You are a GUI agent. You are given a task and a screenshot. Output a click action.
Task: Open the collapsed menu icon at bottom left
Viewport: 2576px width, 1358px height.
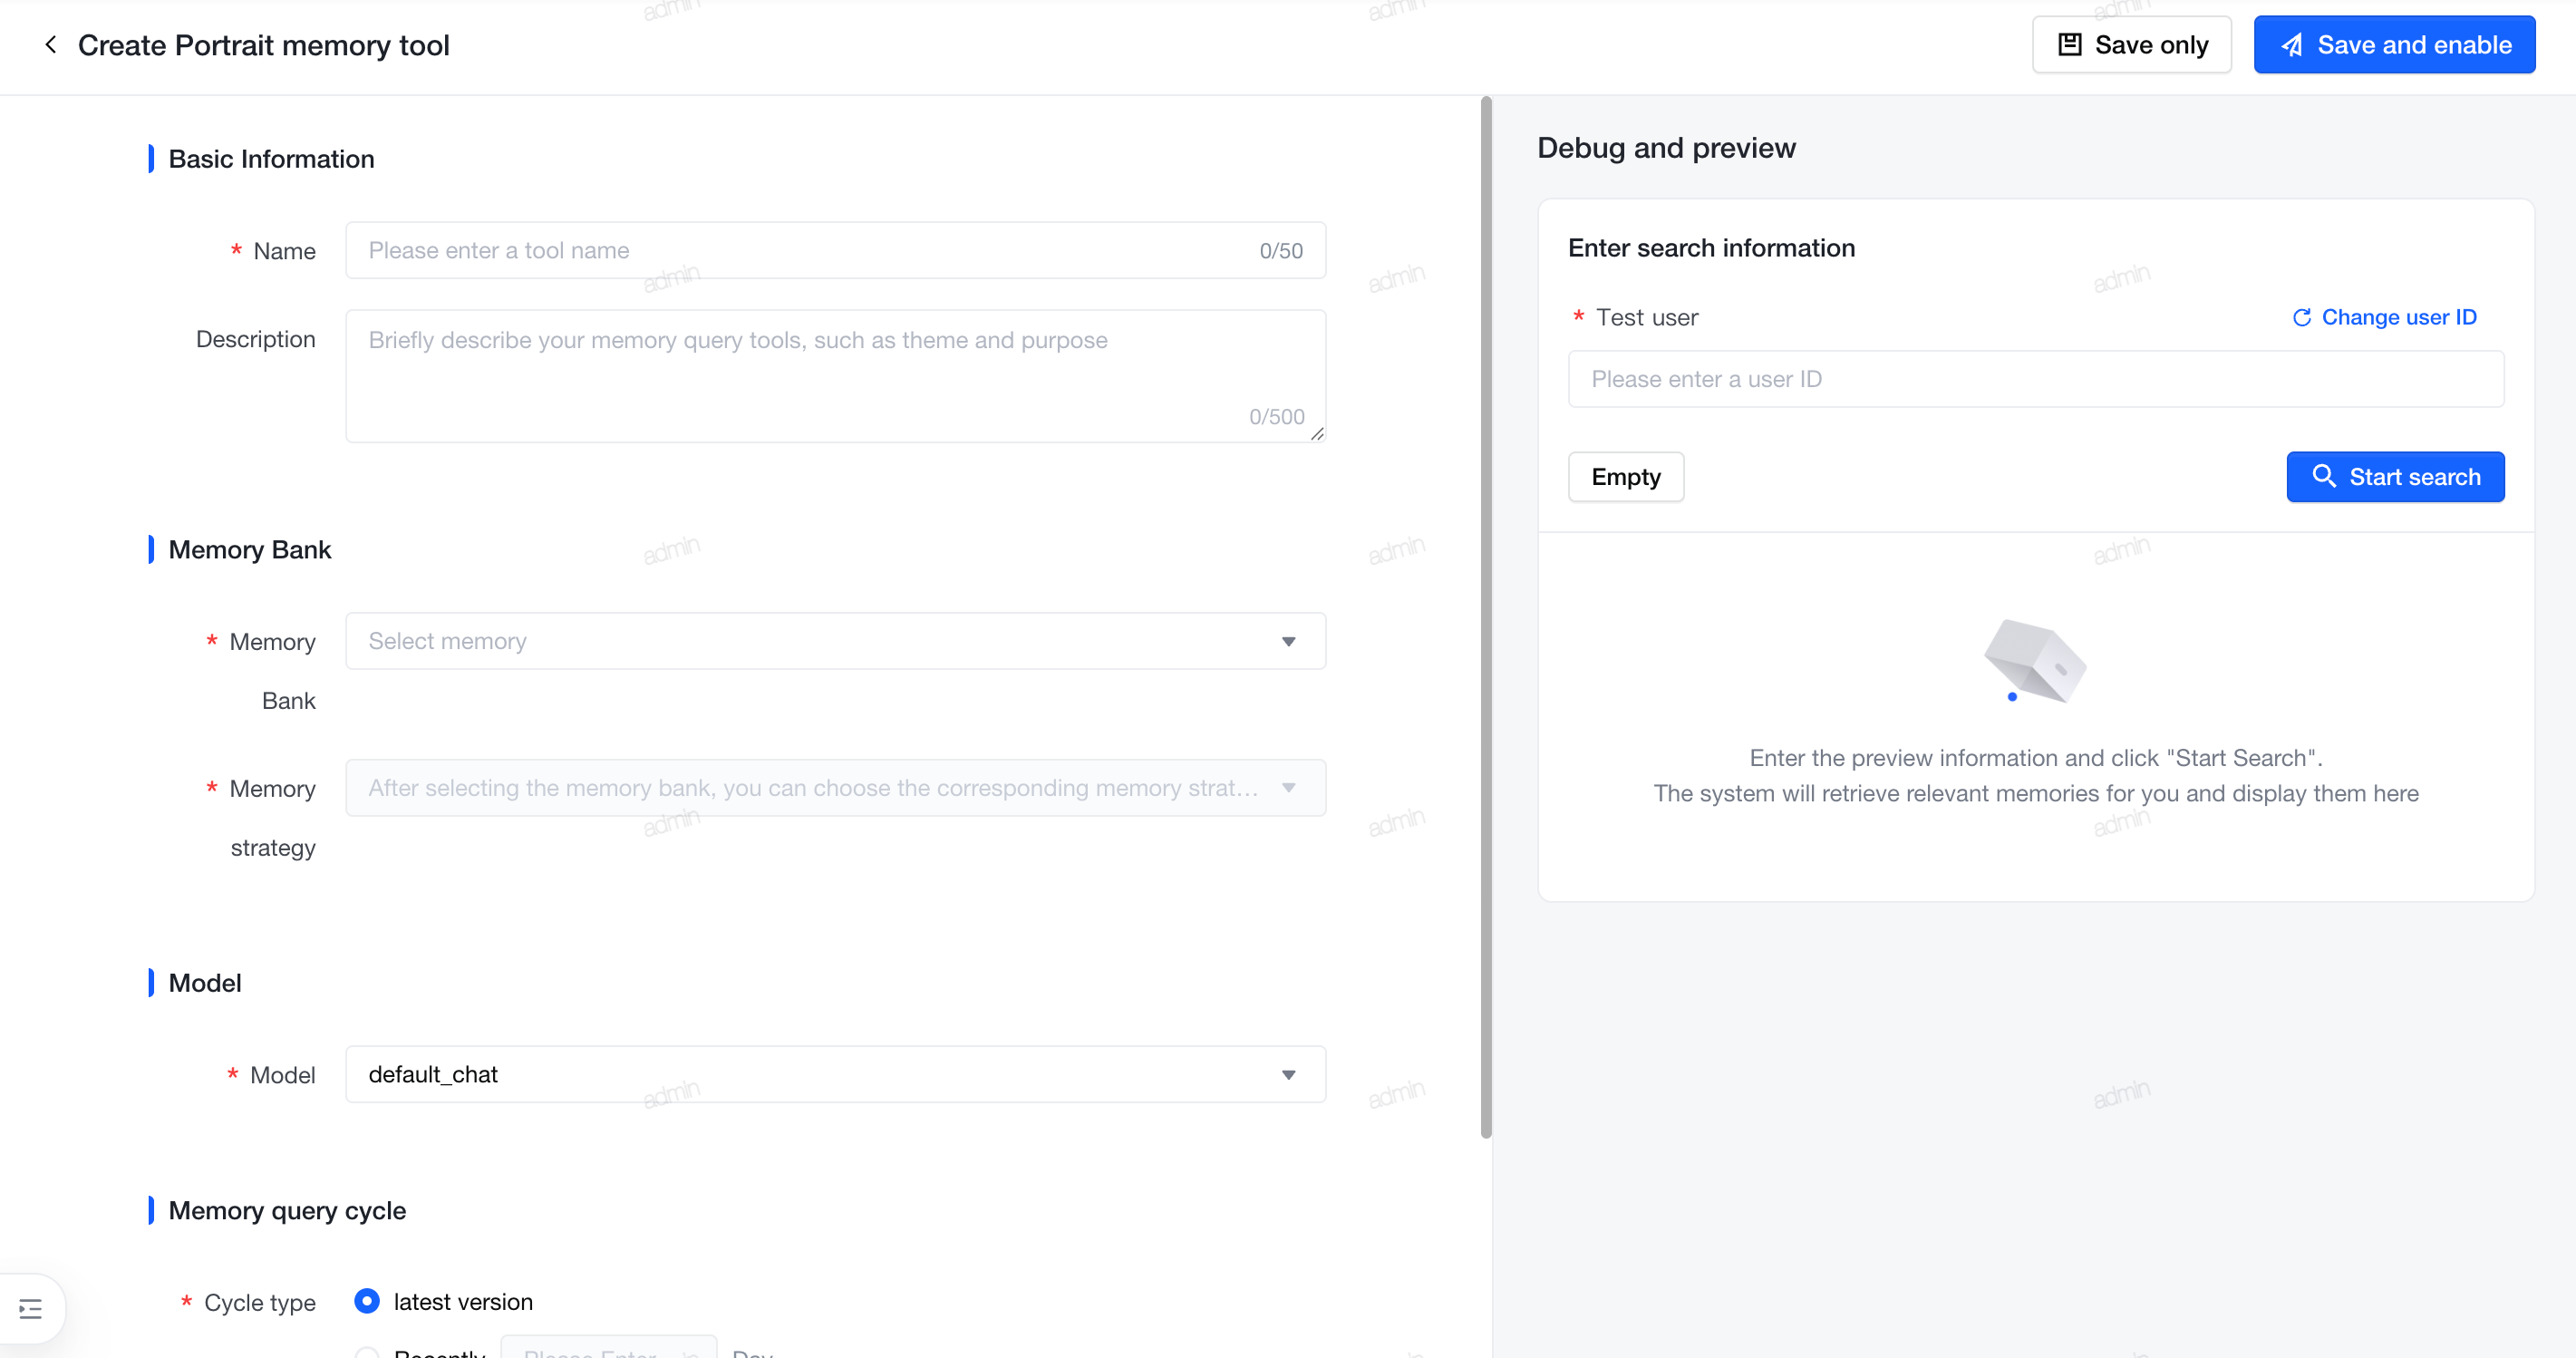31,1308
